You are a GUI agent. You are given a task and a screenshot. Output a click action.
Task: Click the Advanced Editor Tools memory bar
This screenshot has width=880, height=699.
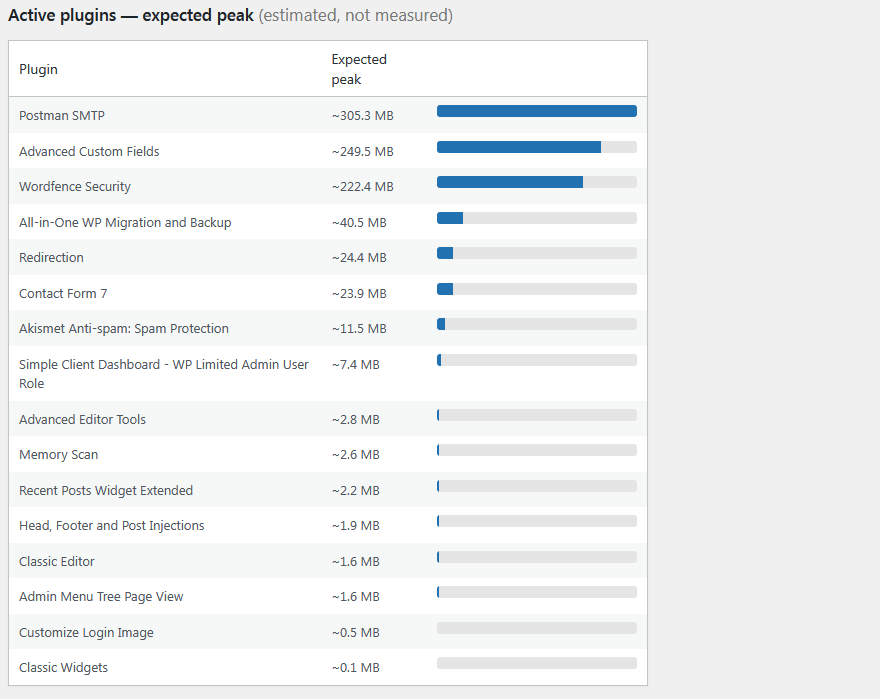537,415
